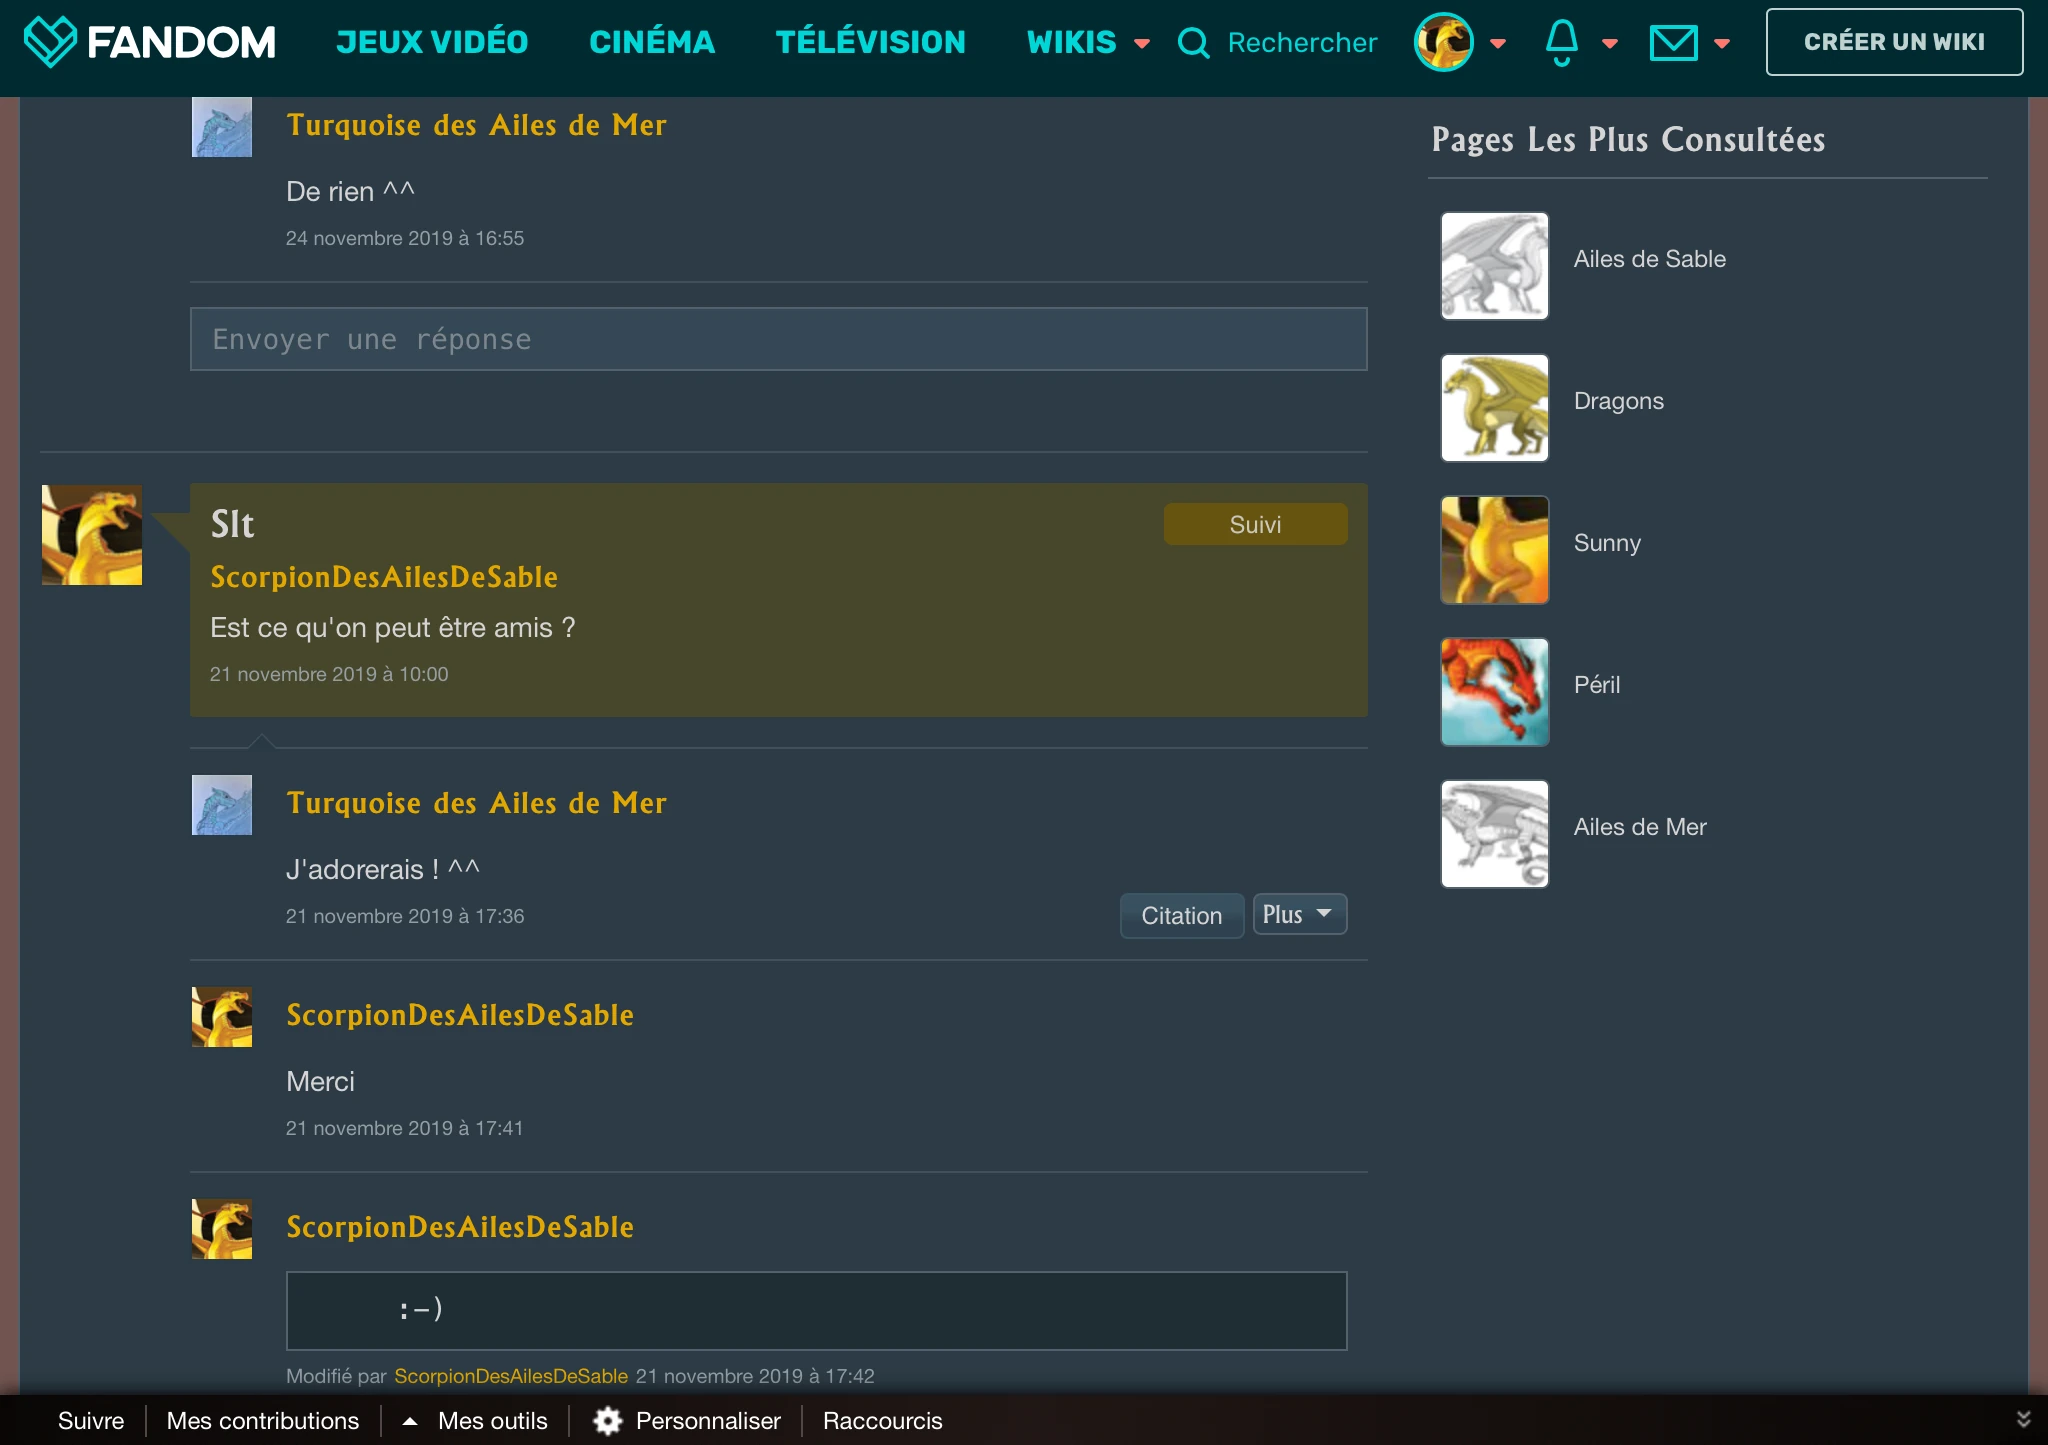Expand Mes outils menu in toolbar
2048x1445 pixels.
(478, 1421)
